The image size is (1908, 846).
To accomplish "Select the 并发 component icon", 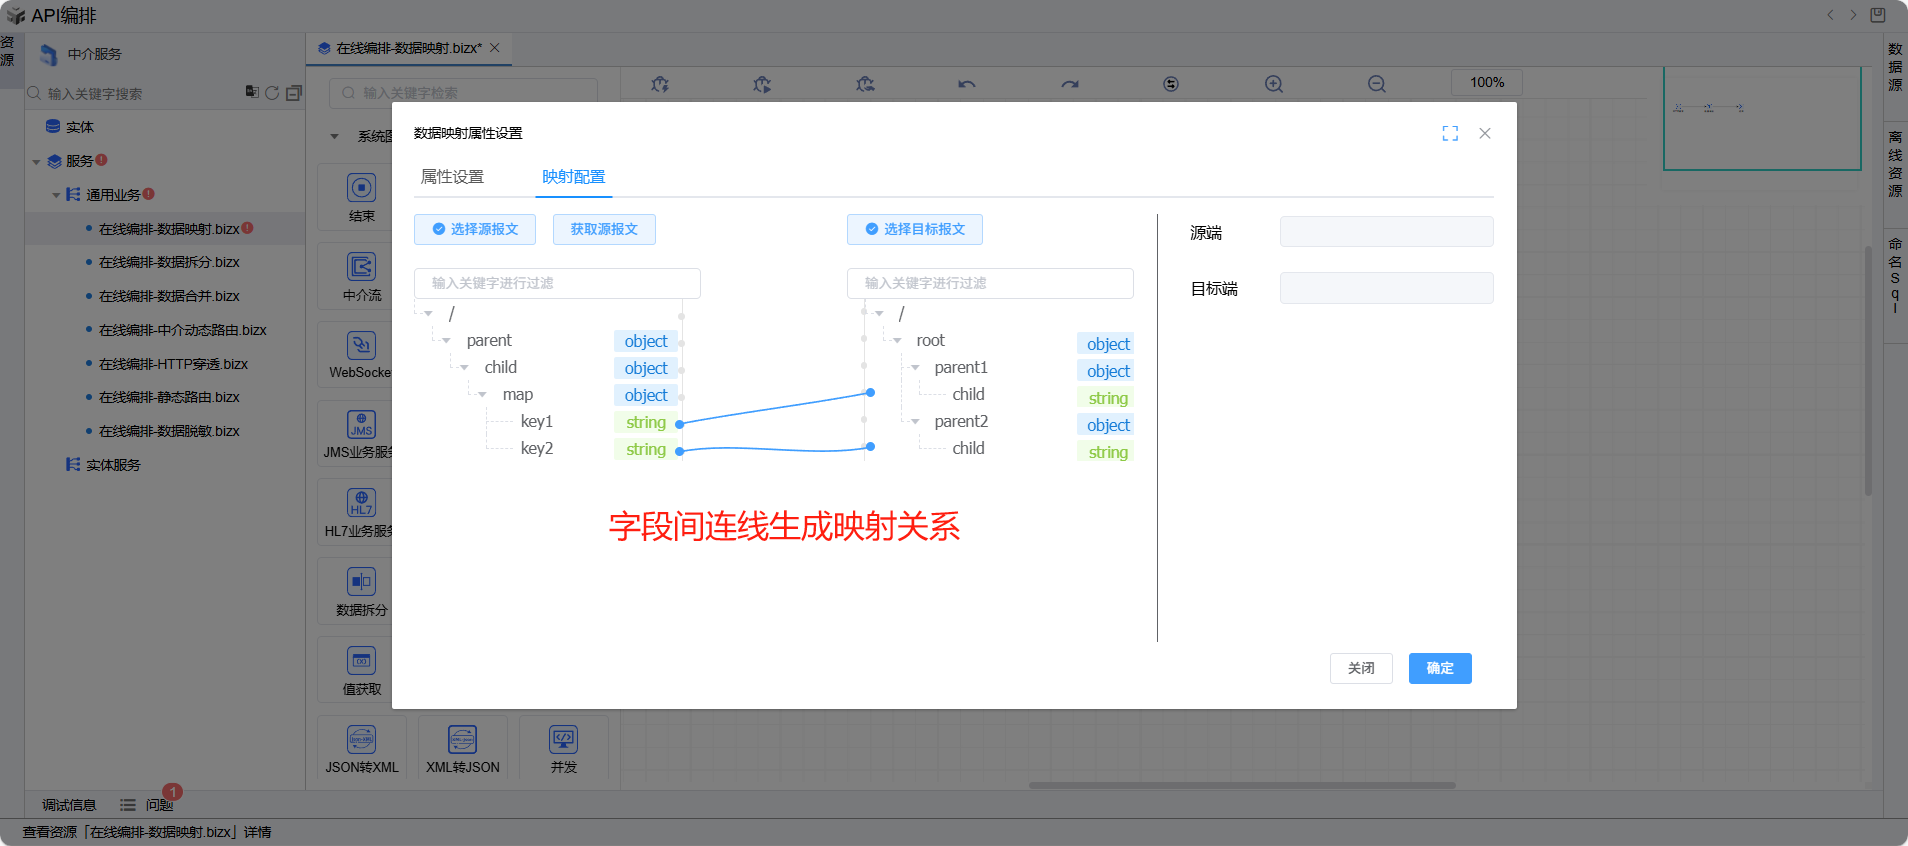I will [x=563, y=740].
